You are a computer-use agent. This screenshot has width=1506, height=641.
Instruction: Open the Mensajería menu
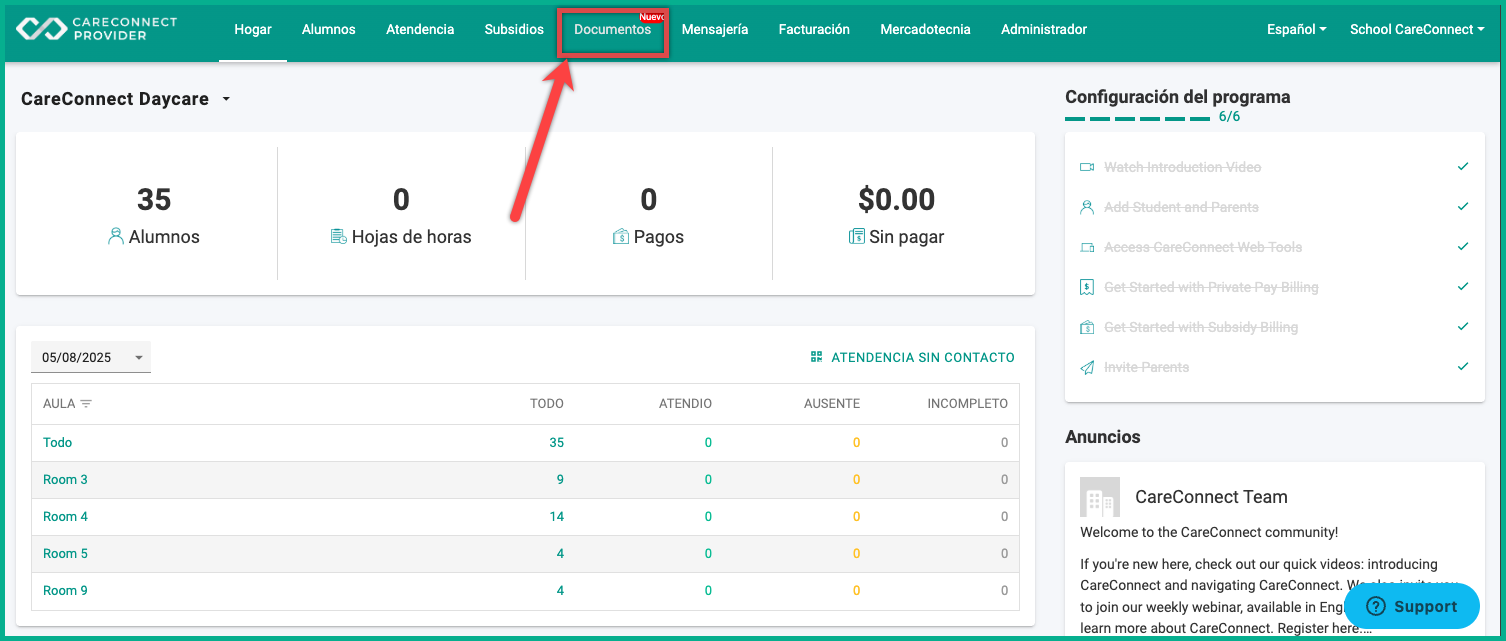[x=715, y=29]
